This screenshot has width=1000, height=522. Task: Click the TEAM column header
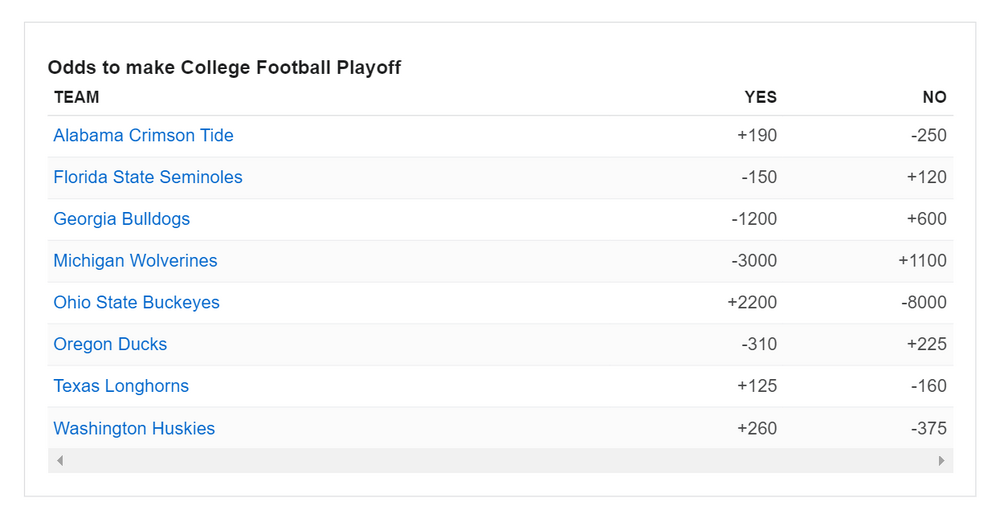tap(77, 97)
